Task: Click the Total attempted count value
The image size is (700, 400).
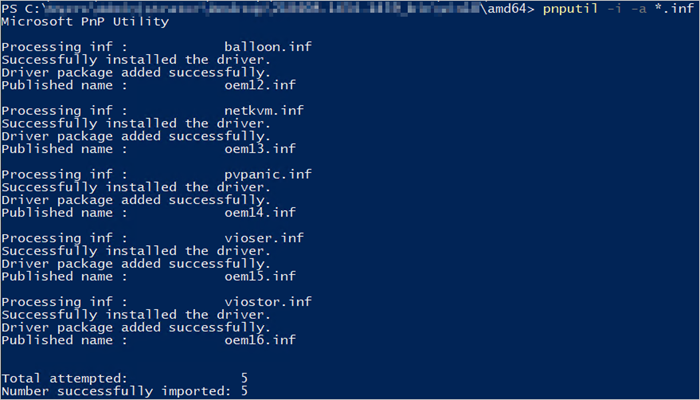Action: tap(244, 379)
